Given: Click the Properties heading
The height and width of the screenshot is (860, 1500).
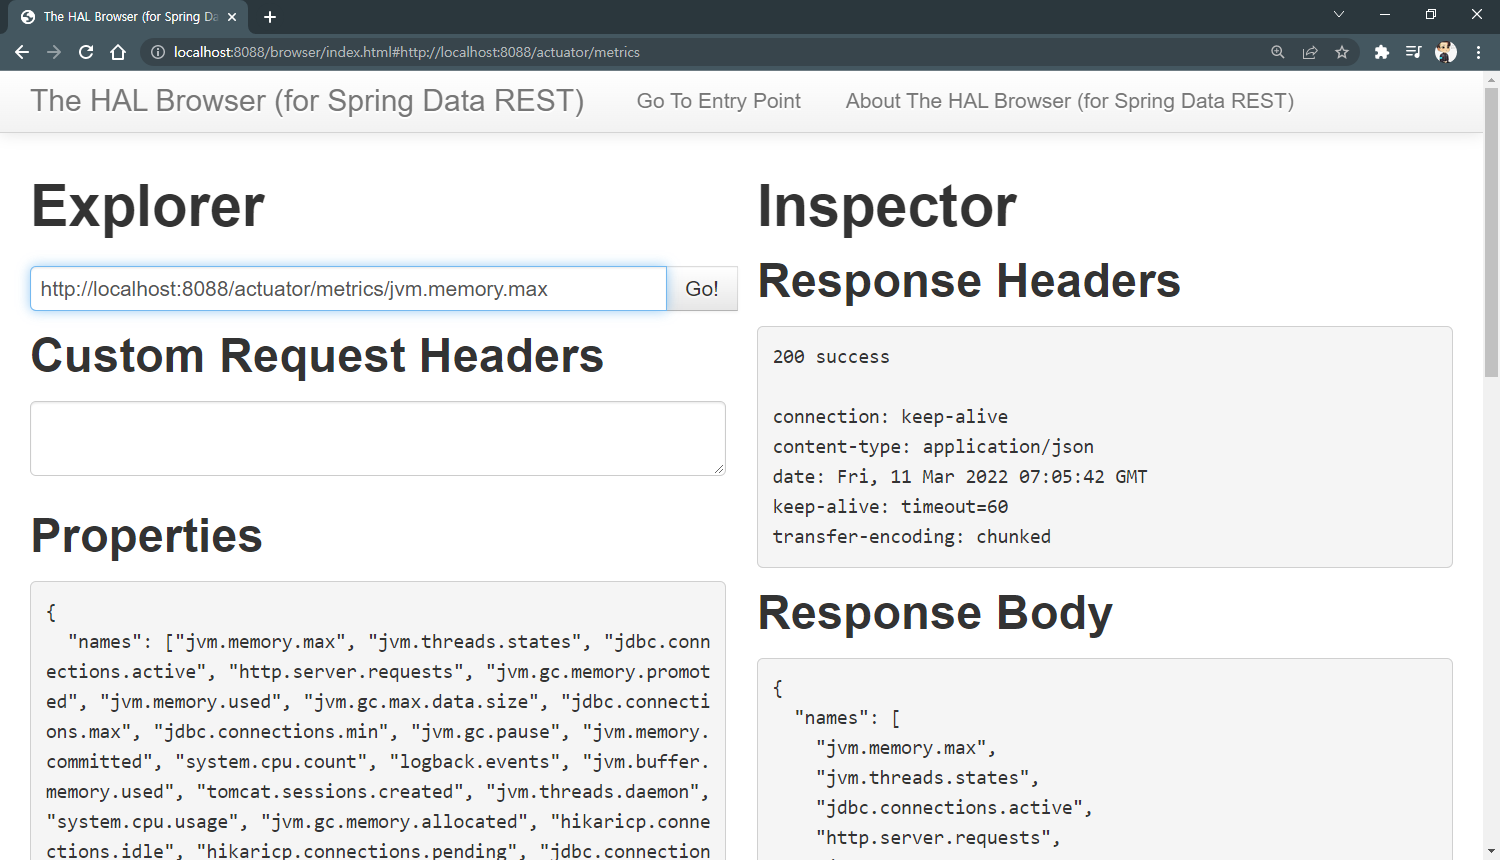Looking at the screenshot, I should [147, 536].
